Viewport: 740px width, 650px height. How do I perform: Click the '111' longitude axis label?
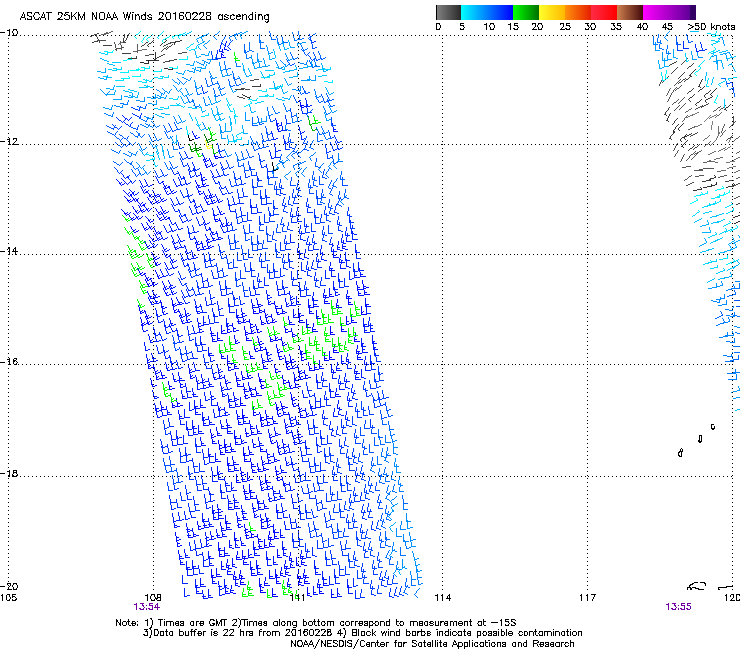tap(297, 598)
